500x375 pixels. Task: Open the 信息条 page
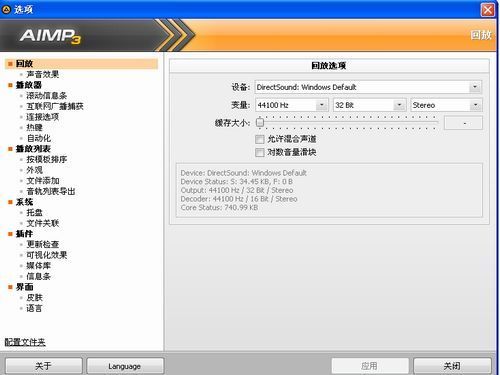coord(39,276)
